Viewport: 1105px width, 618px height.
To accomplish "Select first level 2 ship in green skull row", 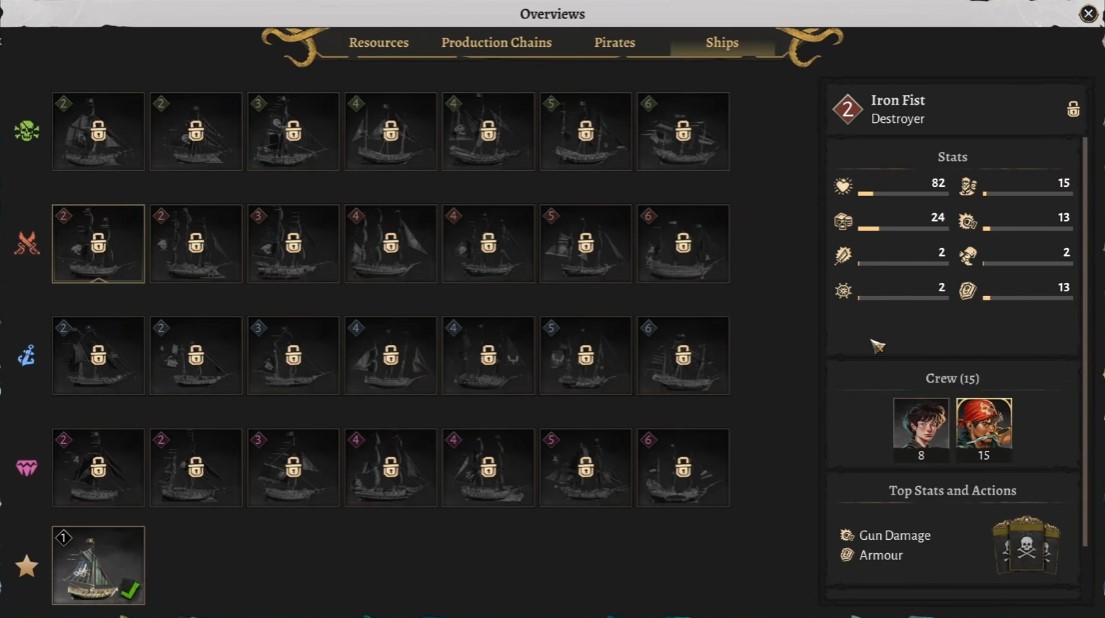I will (98, 131).
